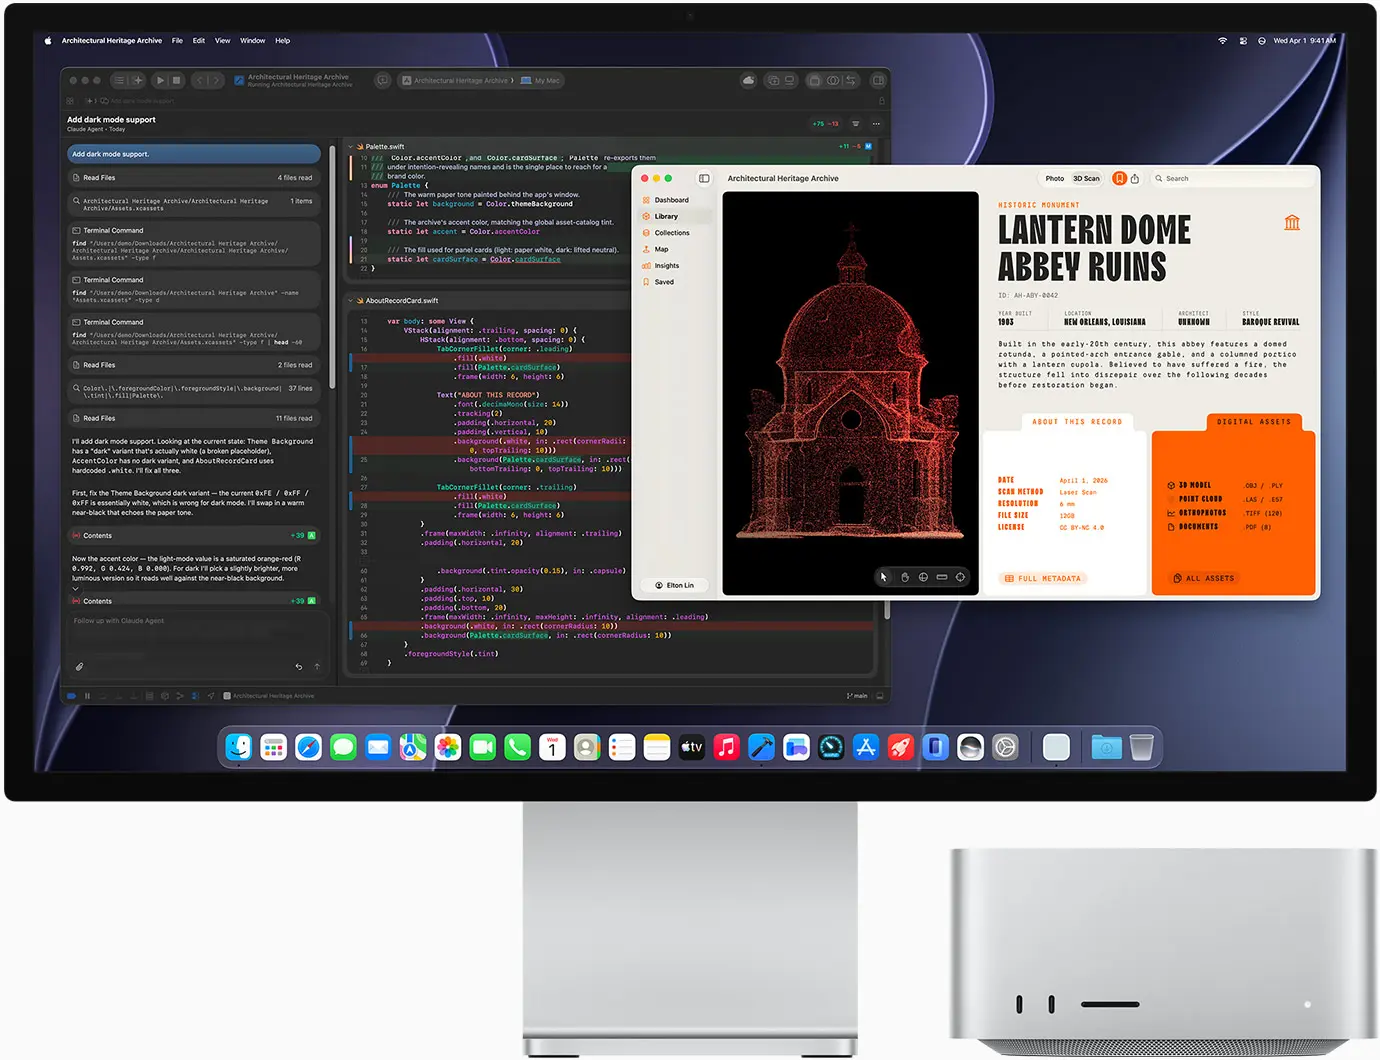This screenshot has width=1380, height=1060.
Task: Attach a file with the paperclip icon
Action: [80, 666]
